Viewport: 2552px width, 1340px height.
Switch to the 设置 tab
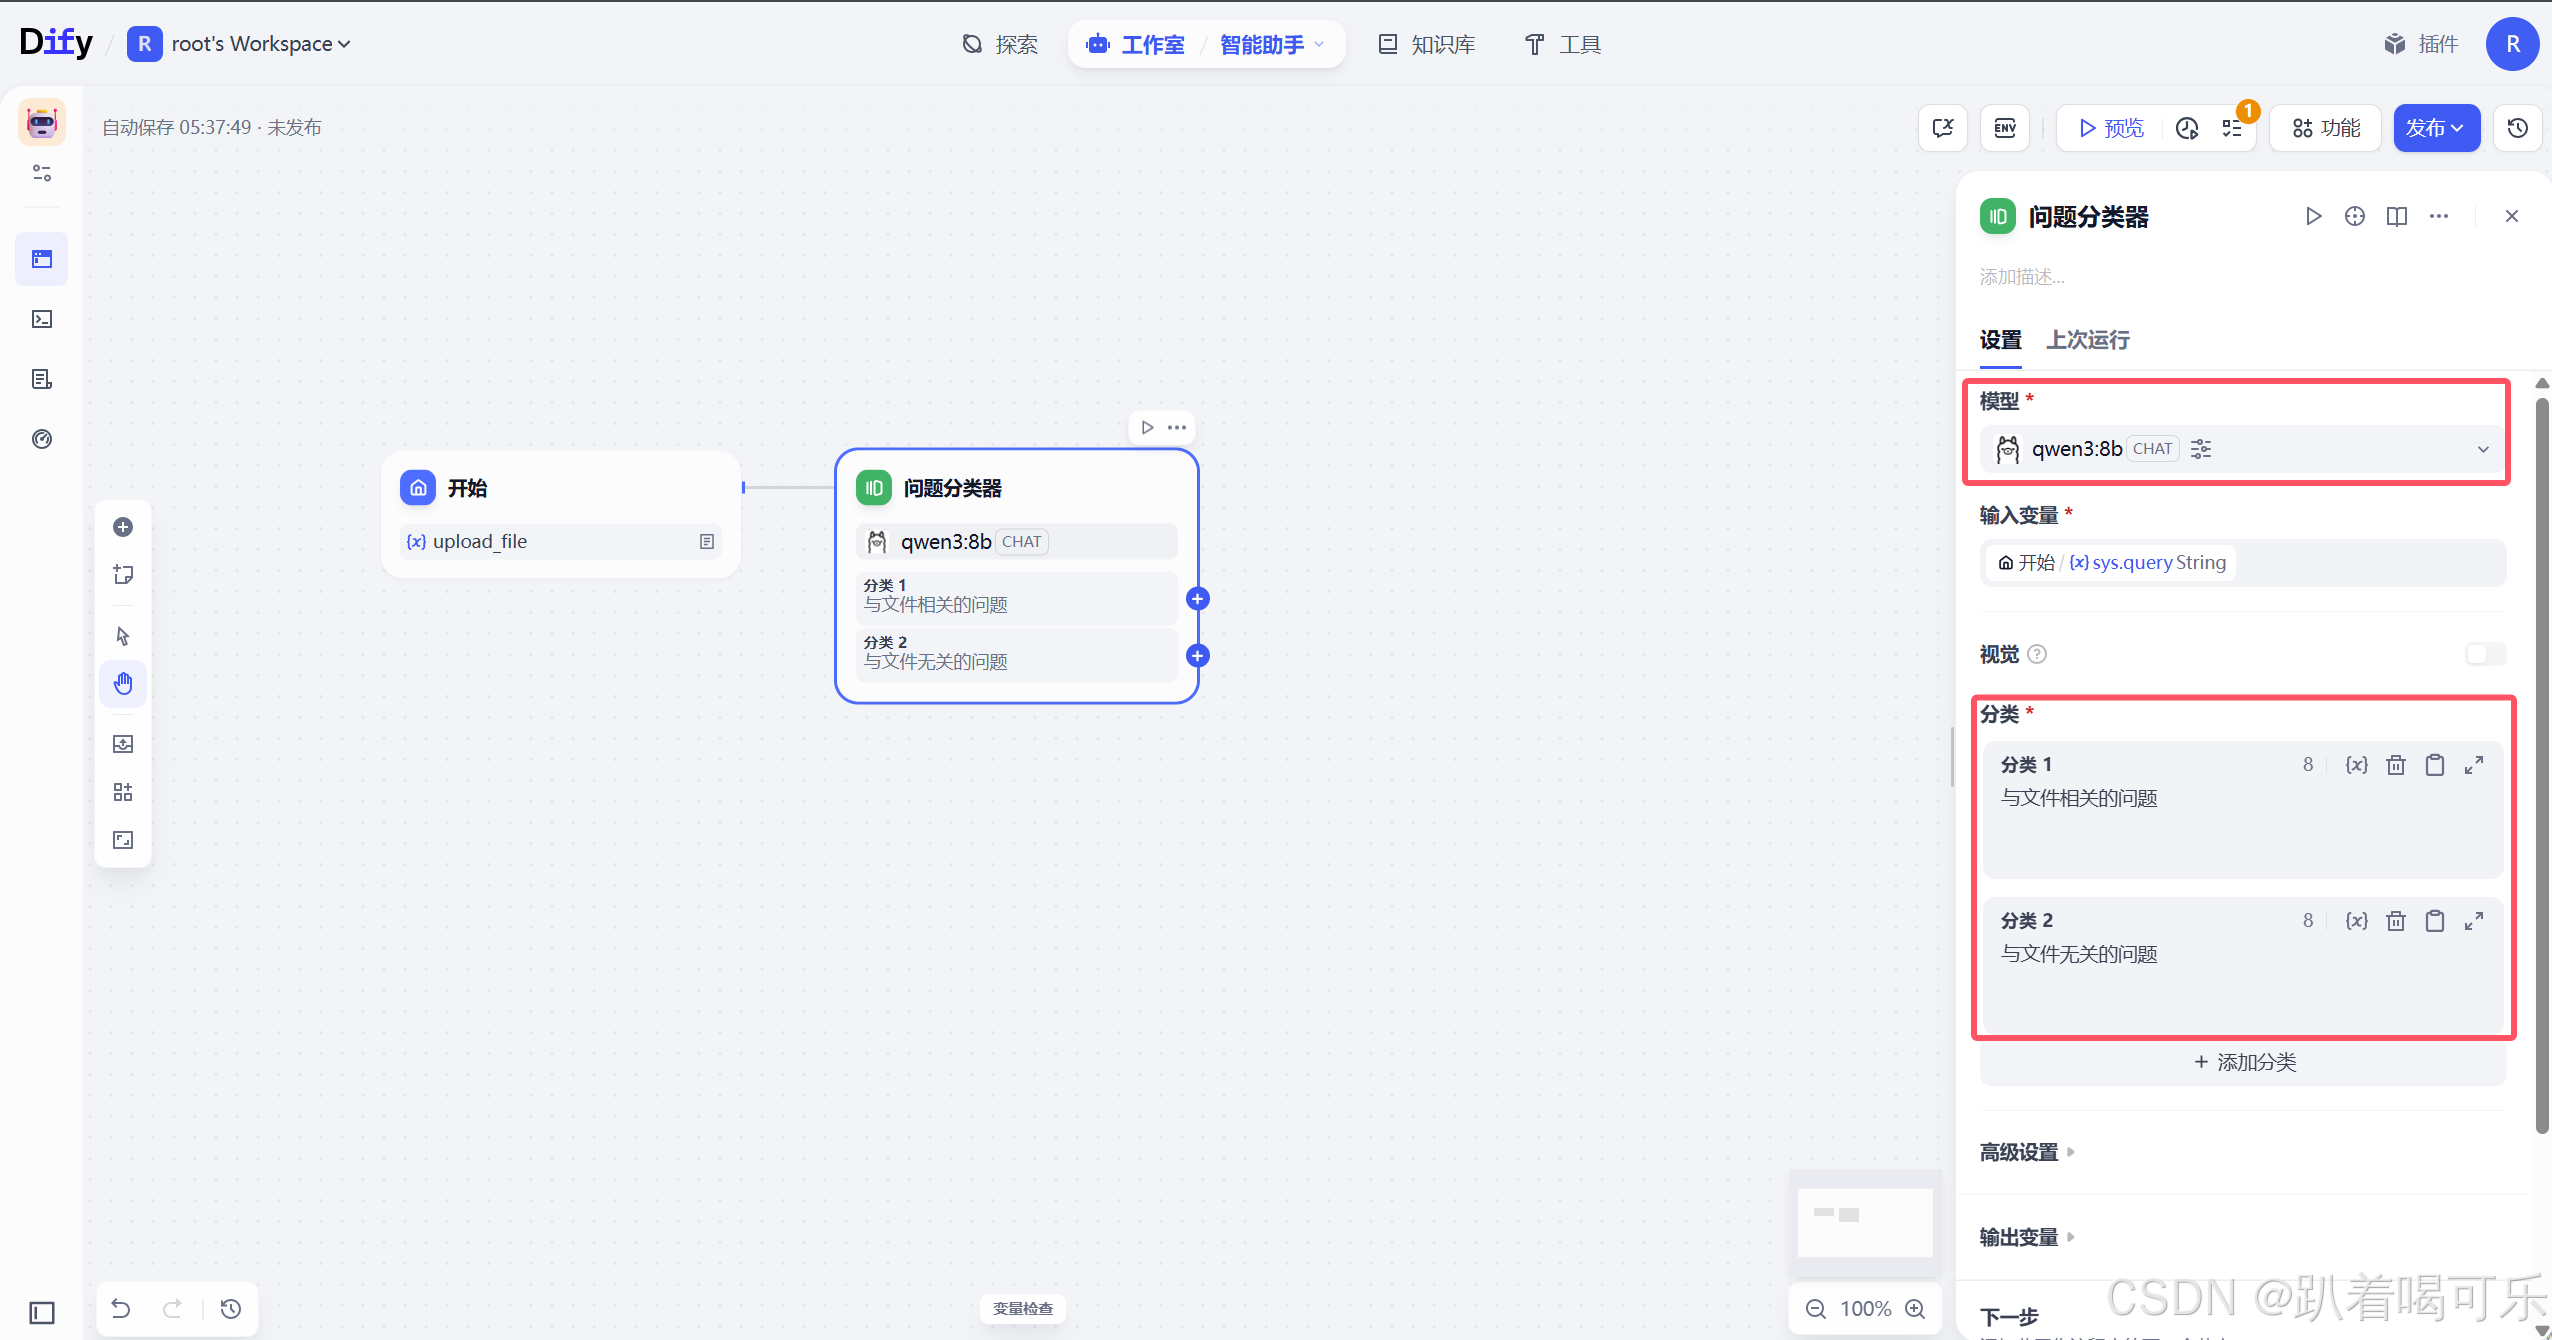(2001, 340)
